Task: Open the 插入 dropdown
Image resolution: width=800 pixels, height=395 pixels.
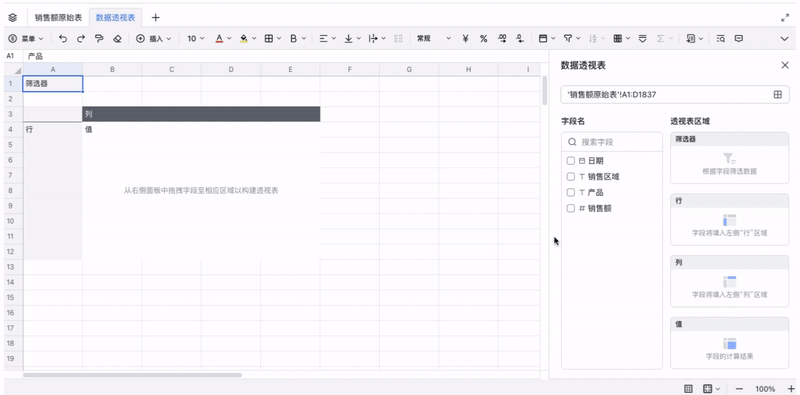Action: click(154, 38)
